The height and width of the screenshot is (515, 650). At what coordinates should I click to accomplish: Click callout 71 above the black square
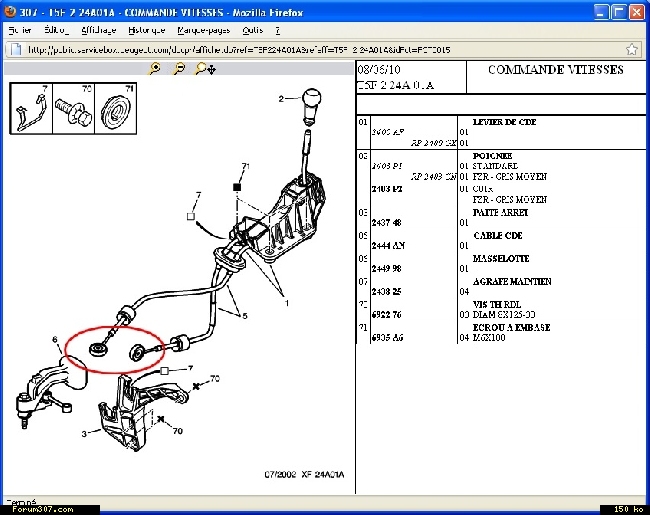[x=245, y=167]
